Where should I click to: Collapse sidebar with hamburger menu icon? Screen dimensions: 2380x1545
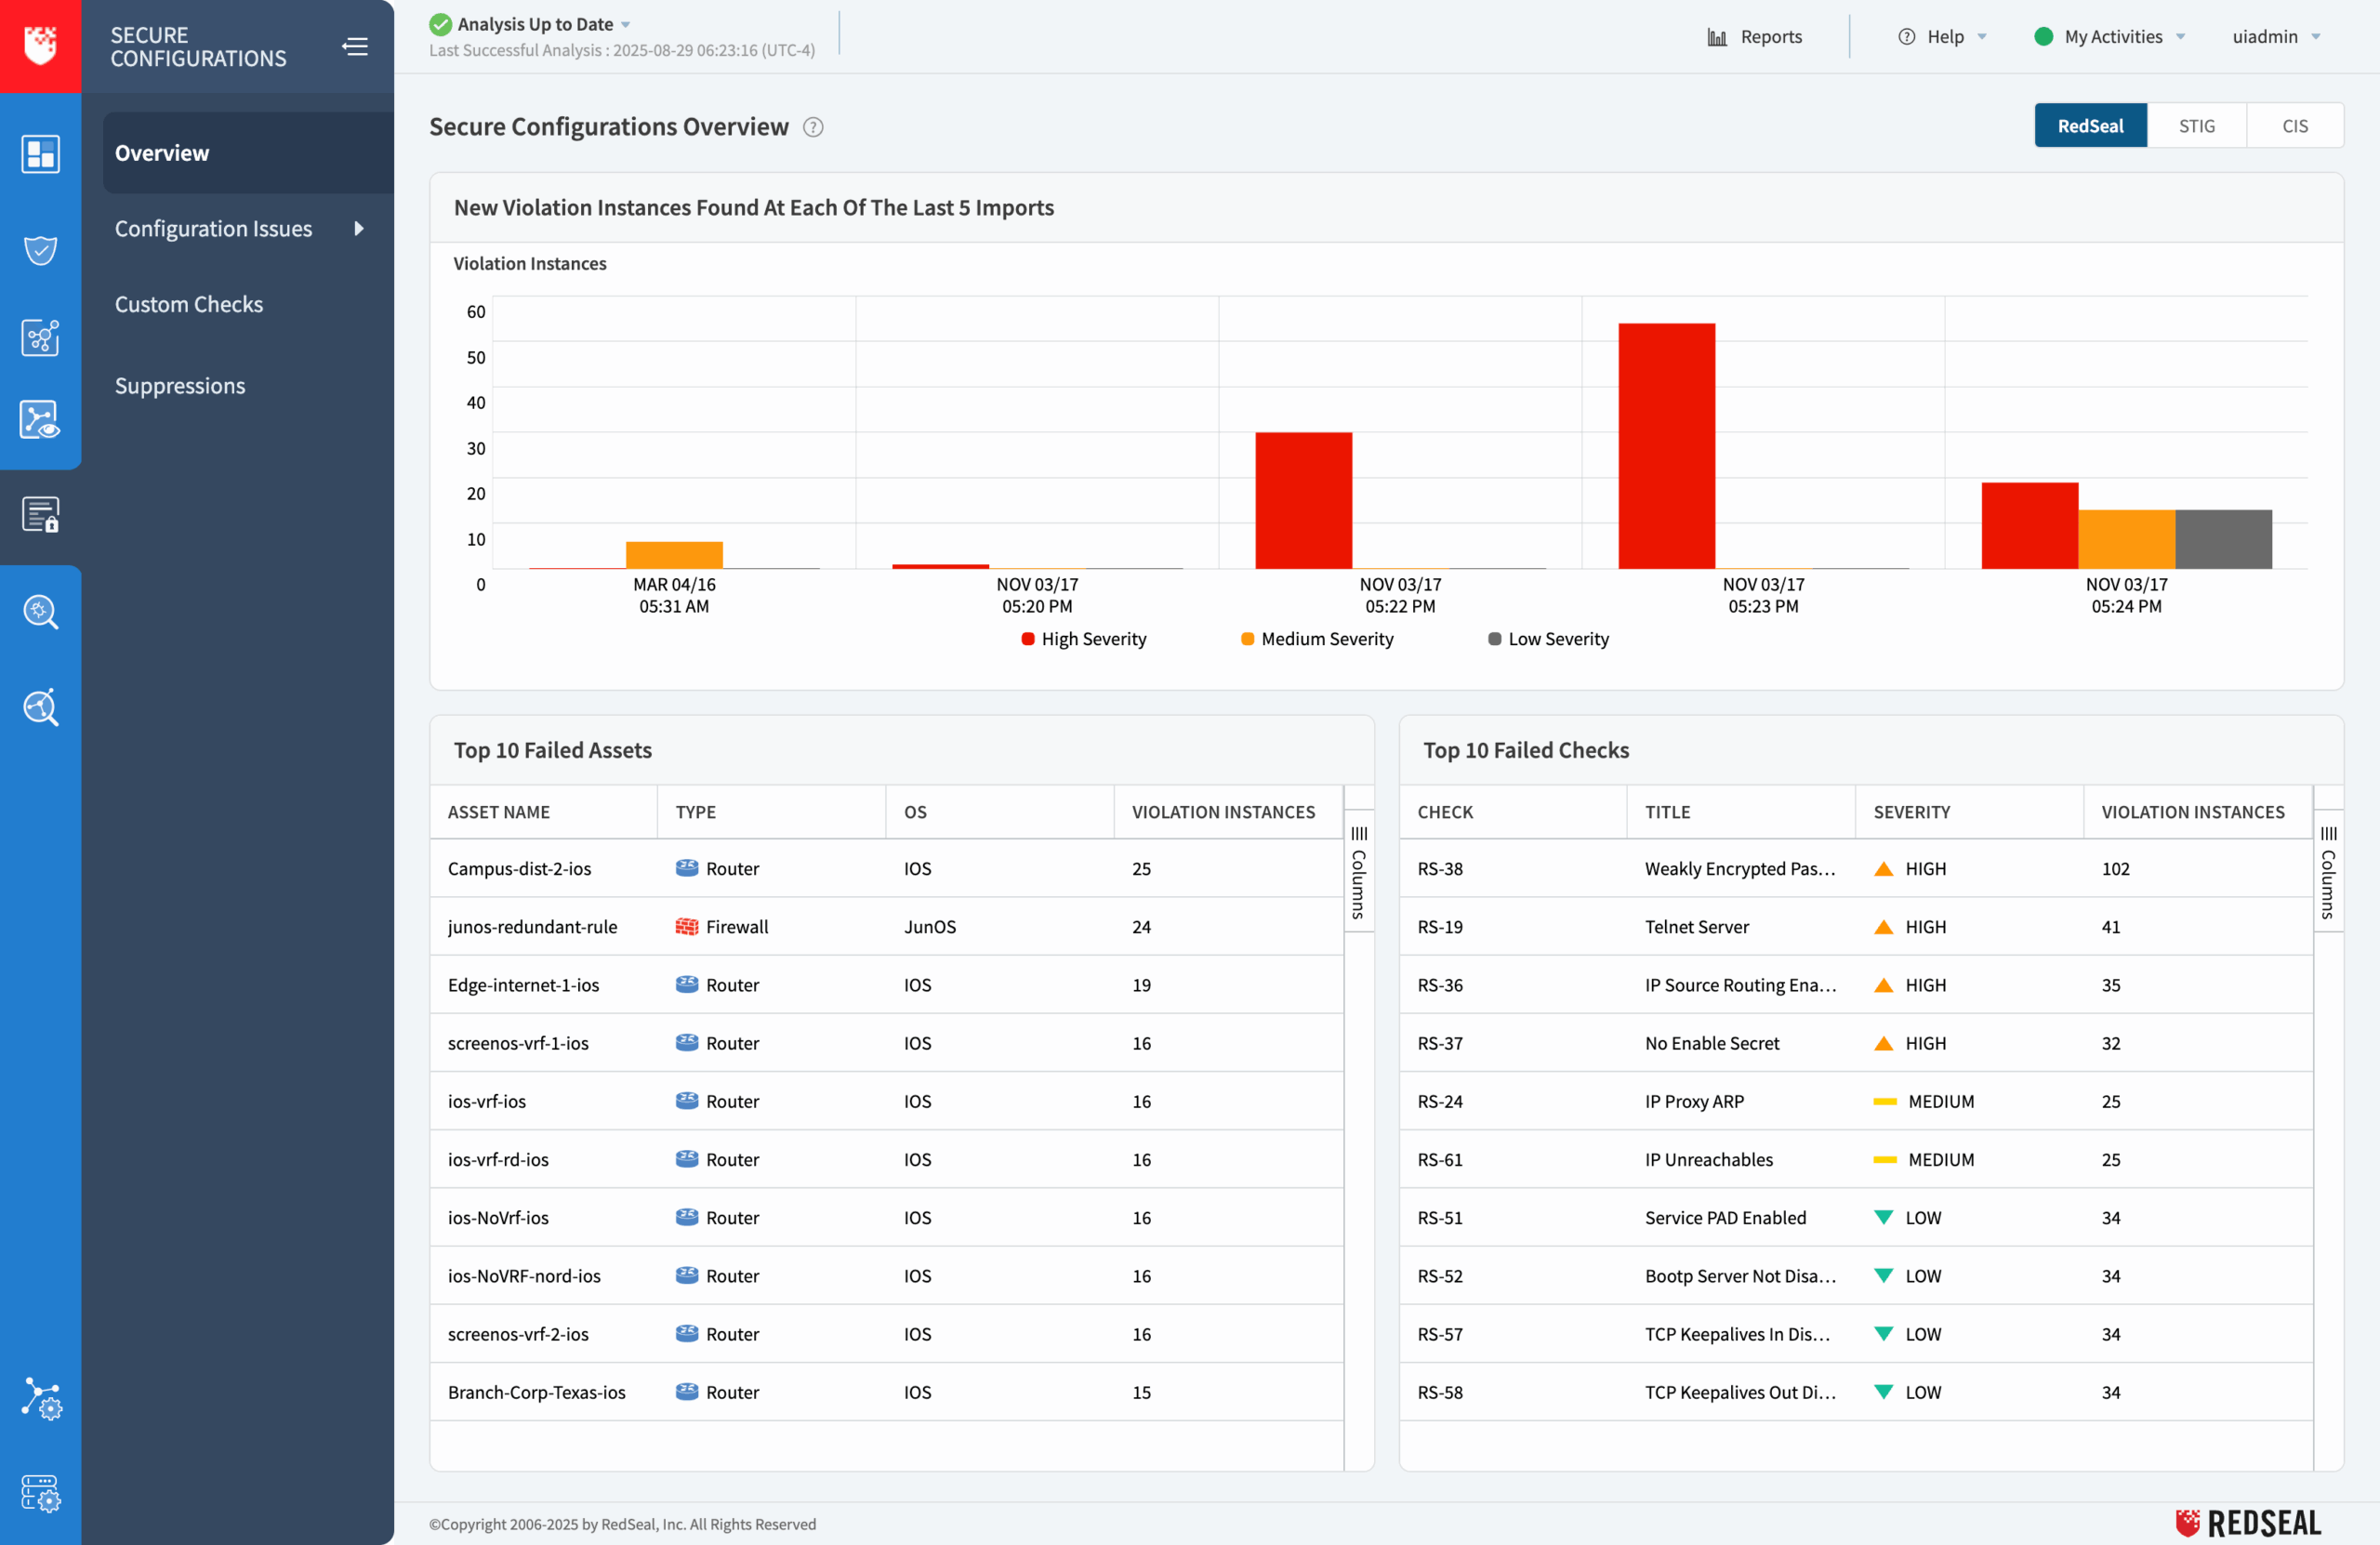click(x=355, y=46)
